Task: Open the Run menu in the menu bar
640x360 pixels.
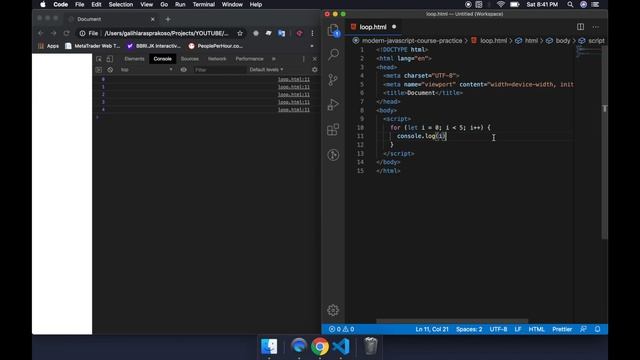Action: pyautogui.click(x=180, y=4)
